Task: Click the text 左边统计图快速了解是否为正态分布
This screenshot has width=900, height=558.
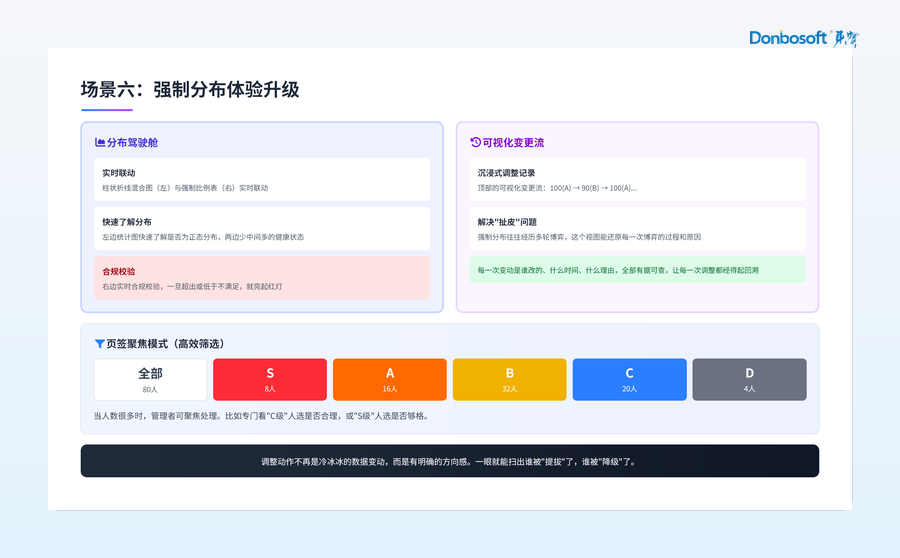Action: (203, 237)
